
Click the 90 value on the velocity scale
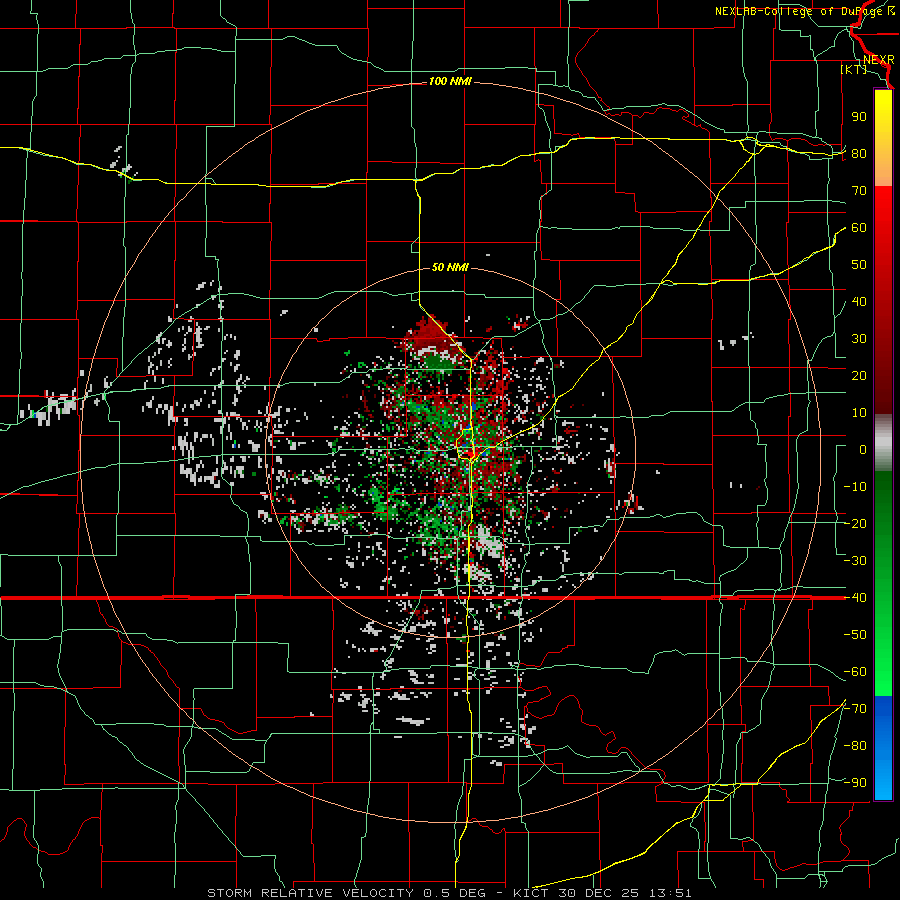[x=859, y=117]
